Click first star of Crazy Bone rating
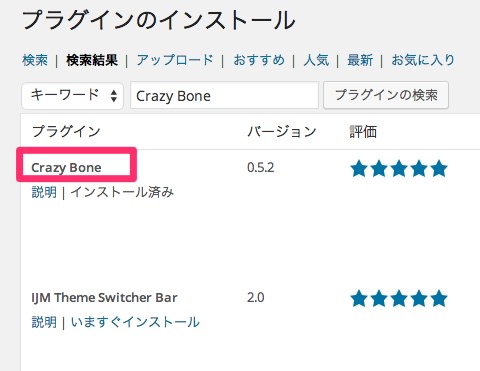 (x=359, y=168)
